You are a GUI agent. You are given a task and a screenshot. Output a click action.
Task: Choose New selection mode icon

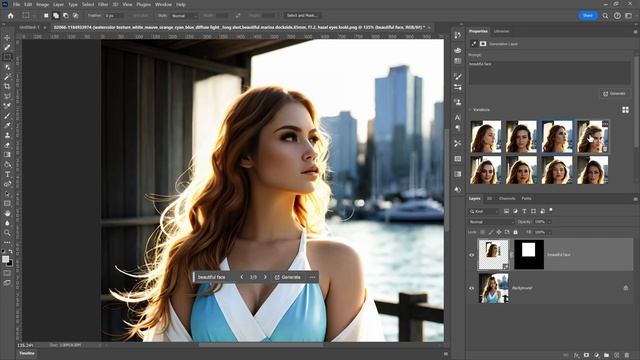(46, 16)
